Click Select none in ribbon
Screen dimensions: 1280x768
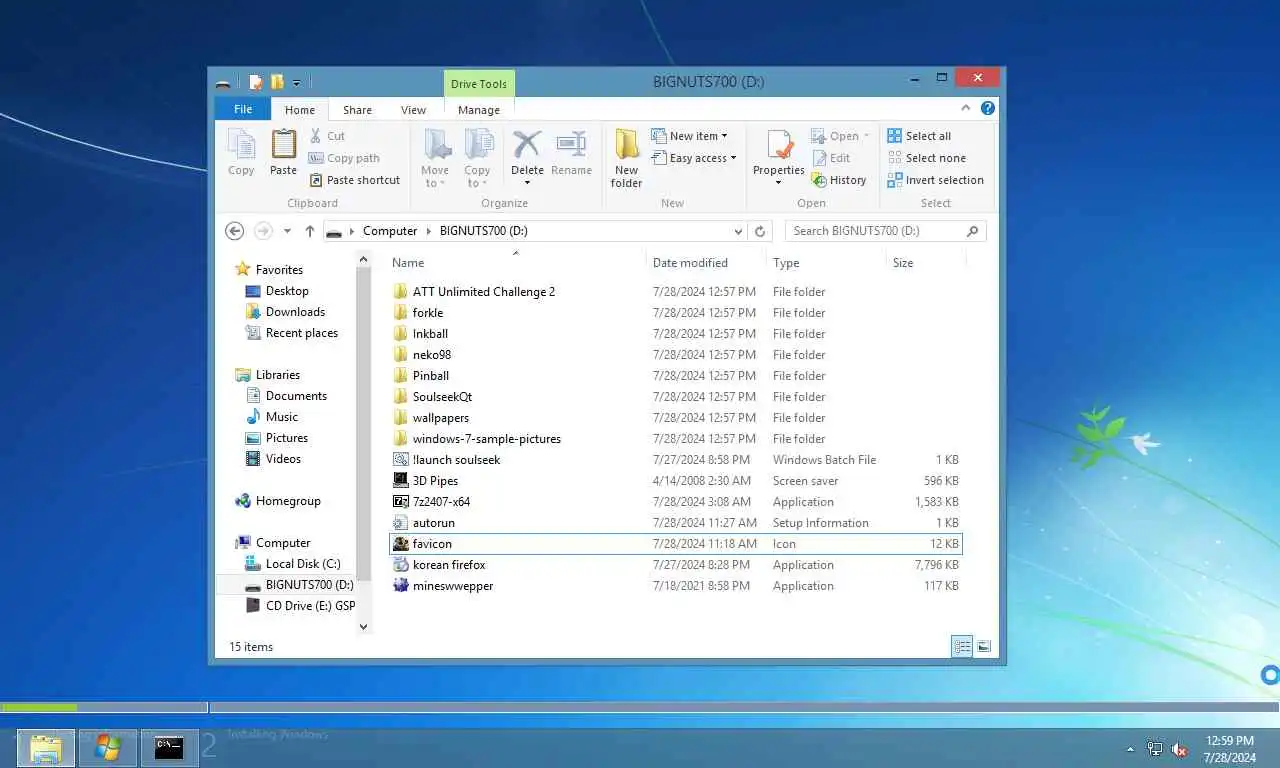[x=927, y=158]
